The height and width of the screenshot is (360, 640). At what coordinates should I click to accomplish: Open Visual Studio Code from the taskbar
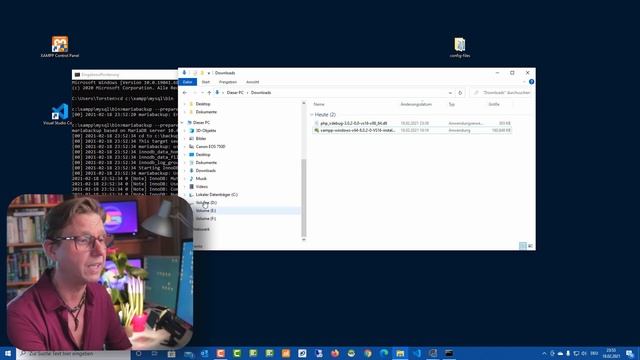pos(416,353)
